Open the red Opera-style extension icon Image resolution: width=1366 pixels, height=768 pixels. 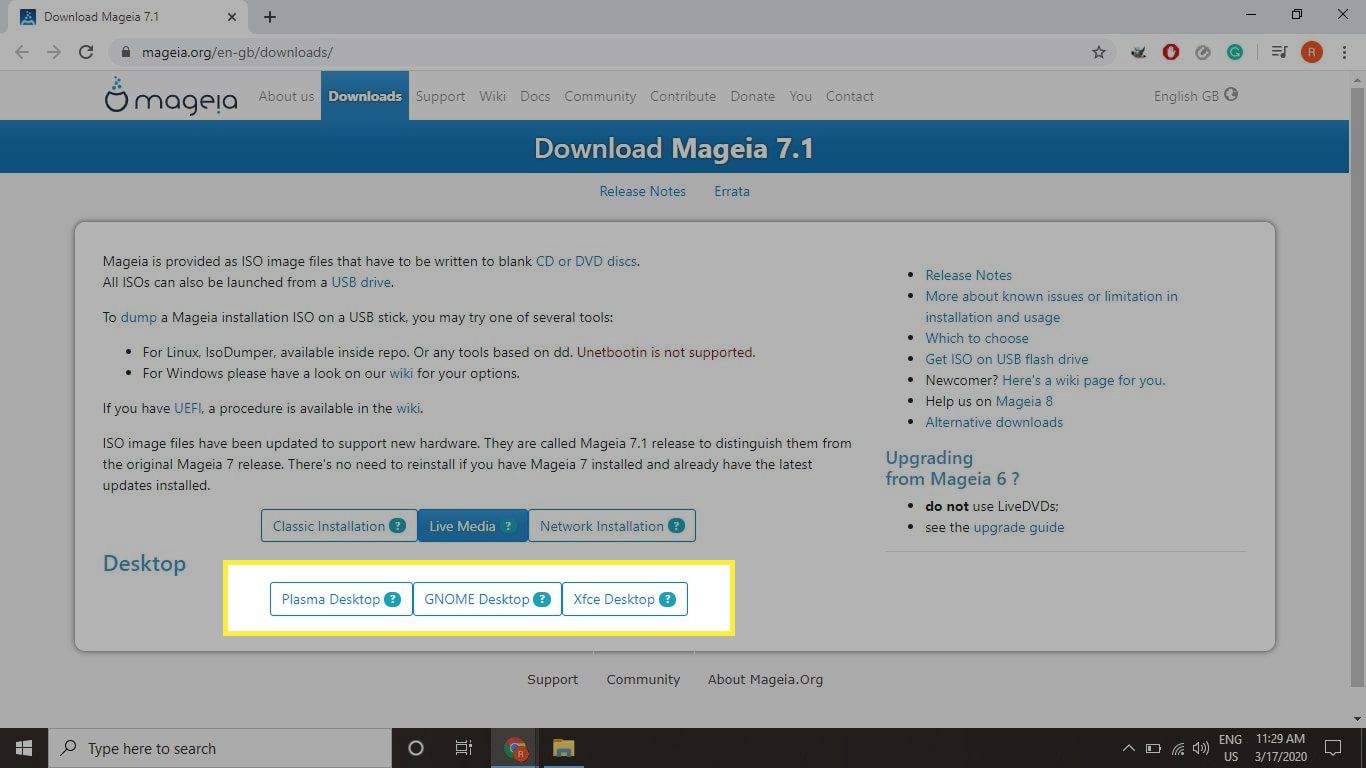point(1171,52)
